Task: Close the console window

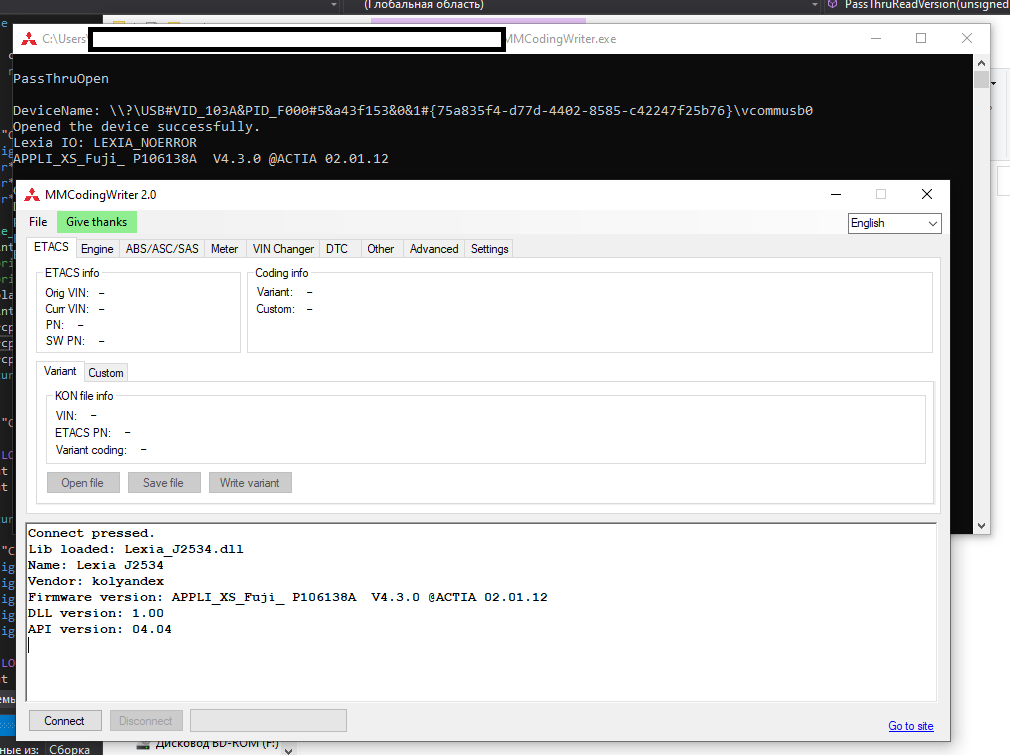Action: tap(967, 39)
